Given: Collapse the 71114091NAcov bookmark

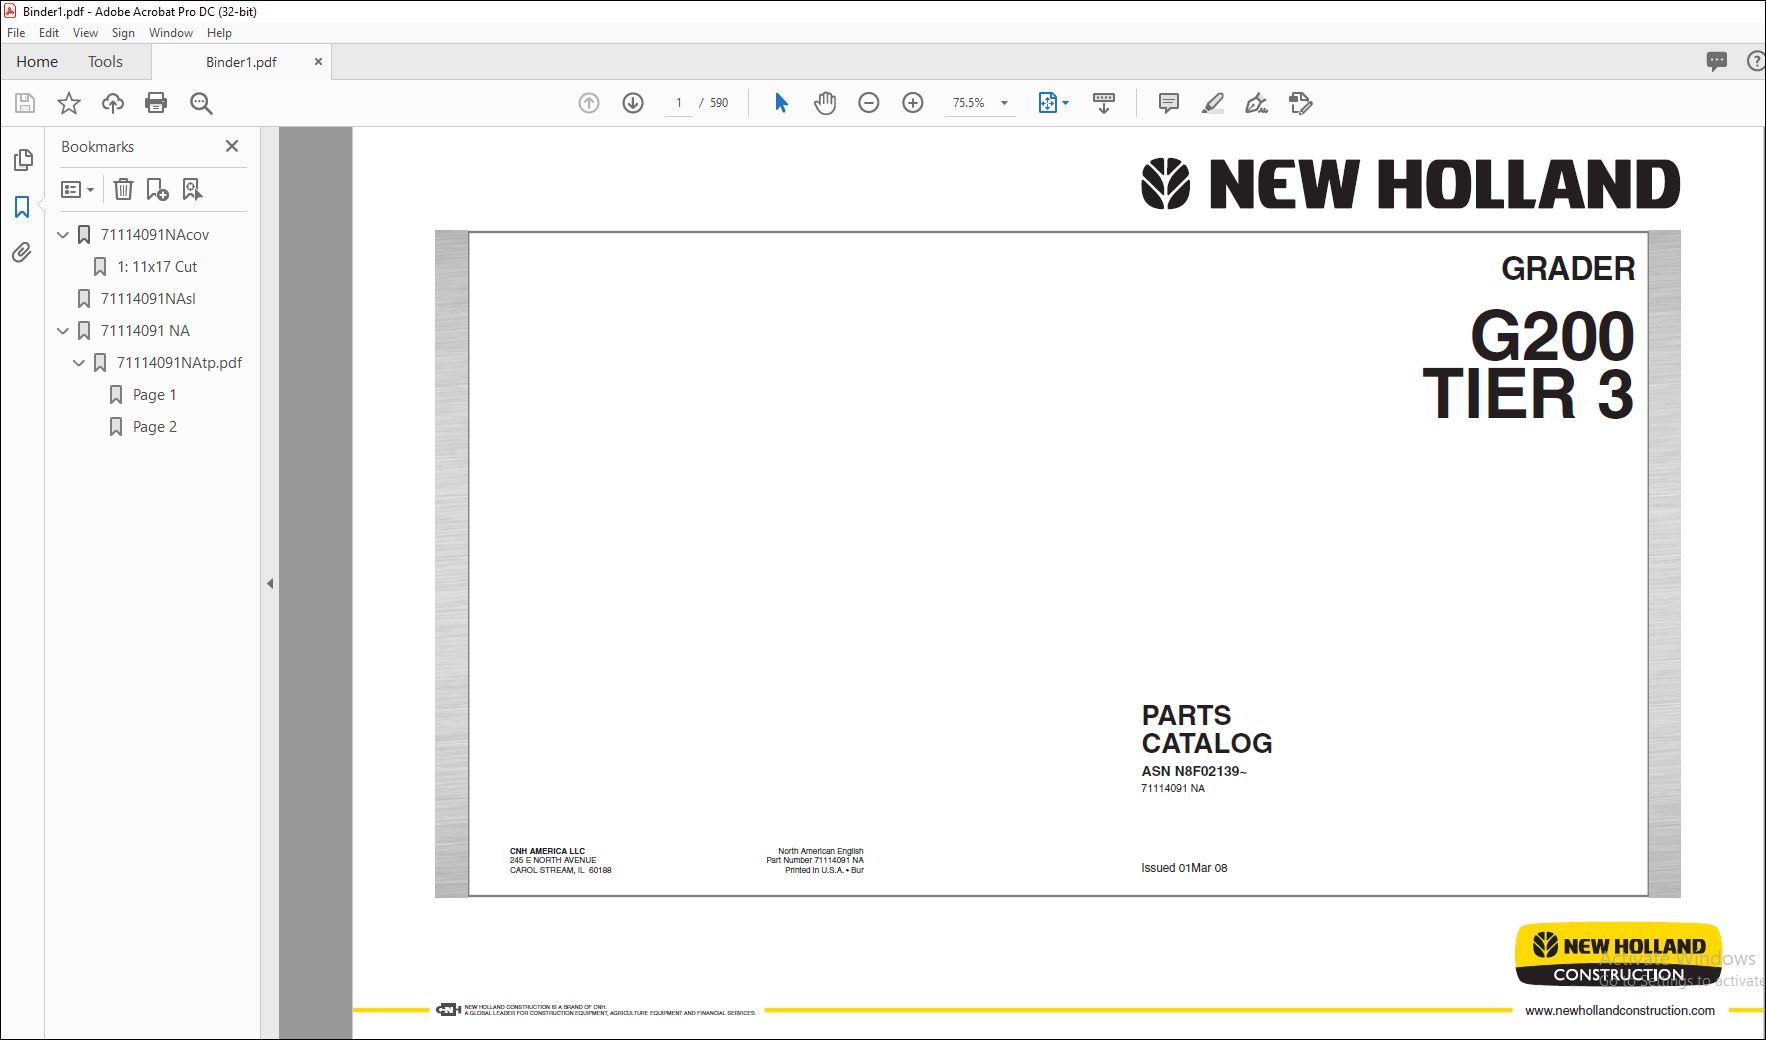Looking at the screenshot, I should tap(63, 235).
